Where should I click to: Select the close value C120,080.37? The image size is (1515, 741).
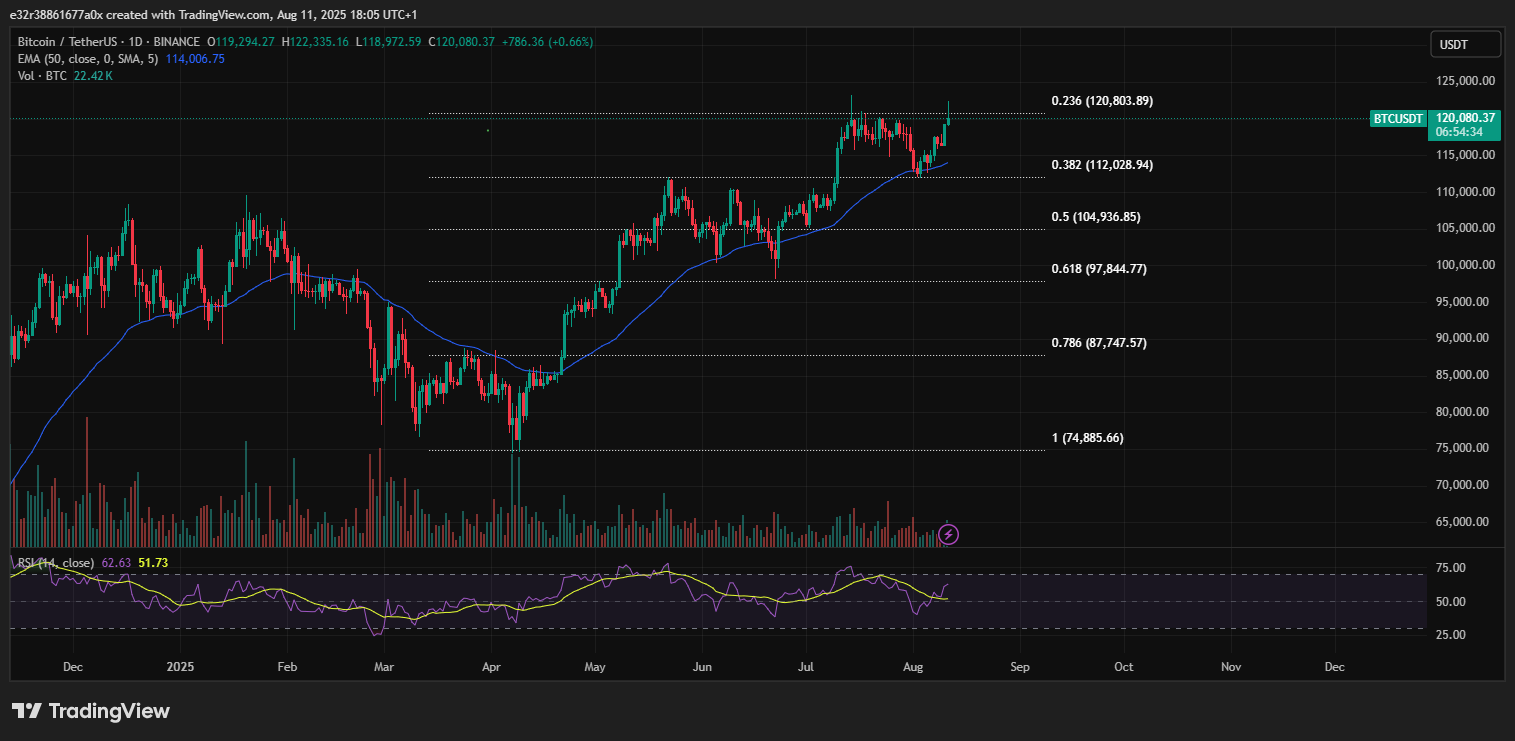(x=462, y=42)
